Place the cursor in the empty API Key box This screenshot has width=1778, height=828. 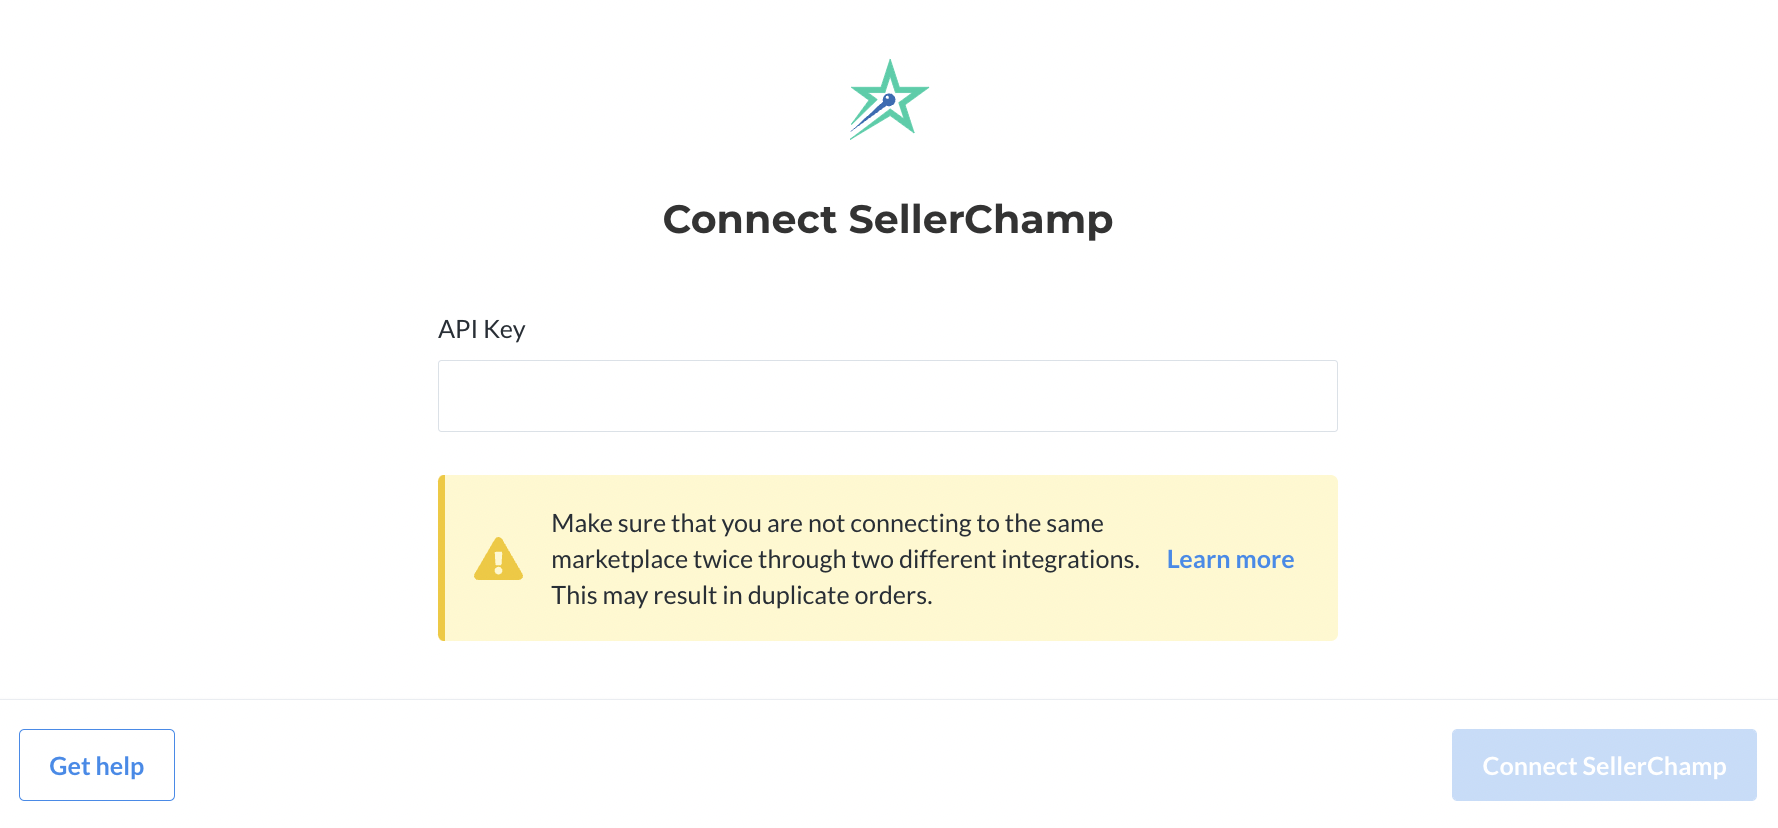tap(888, 396)
